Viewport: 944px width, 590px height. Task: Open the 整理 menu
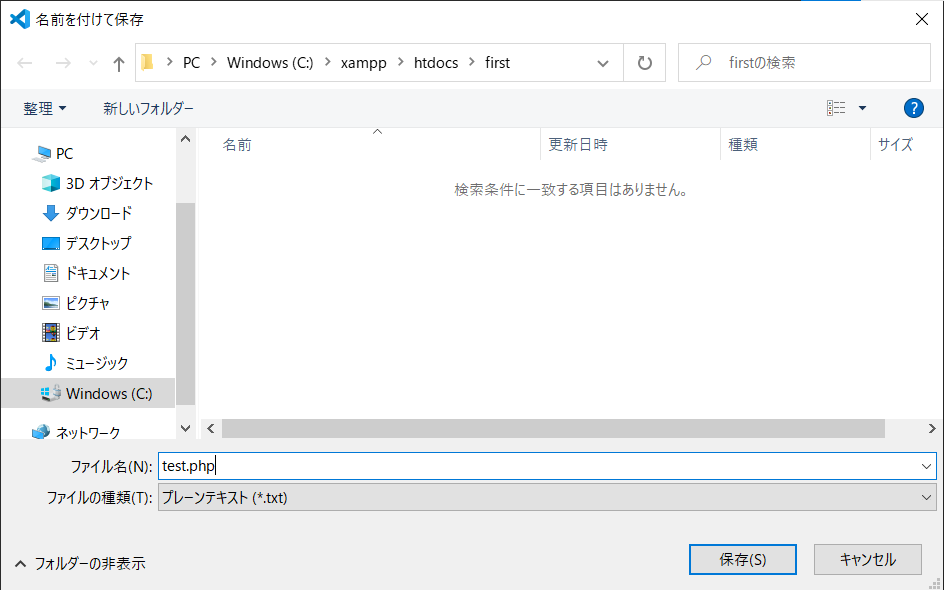click(45, 108)
